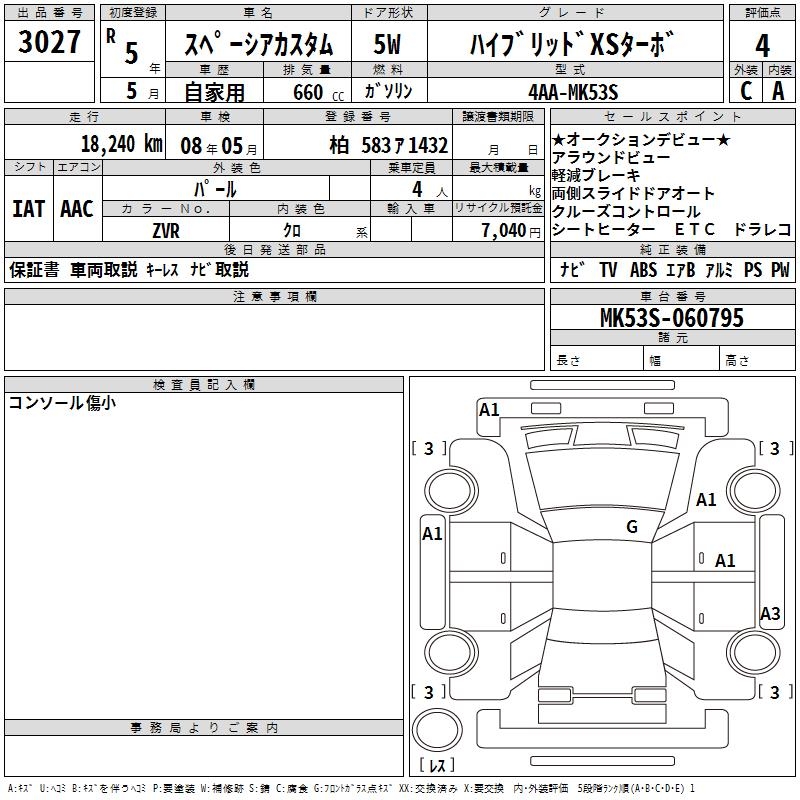Screen dimensions: 800x800
Task: Click the interior color クロ
Action: click(292, 231)
